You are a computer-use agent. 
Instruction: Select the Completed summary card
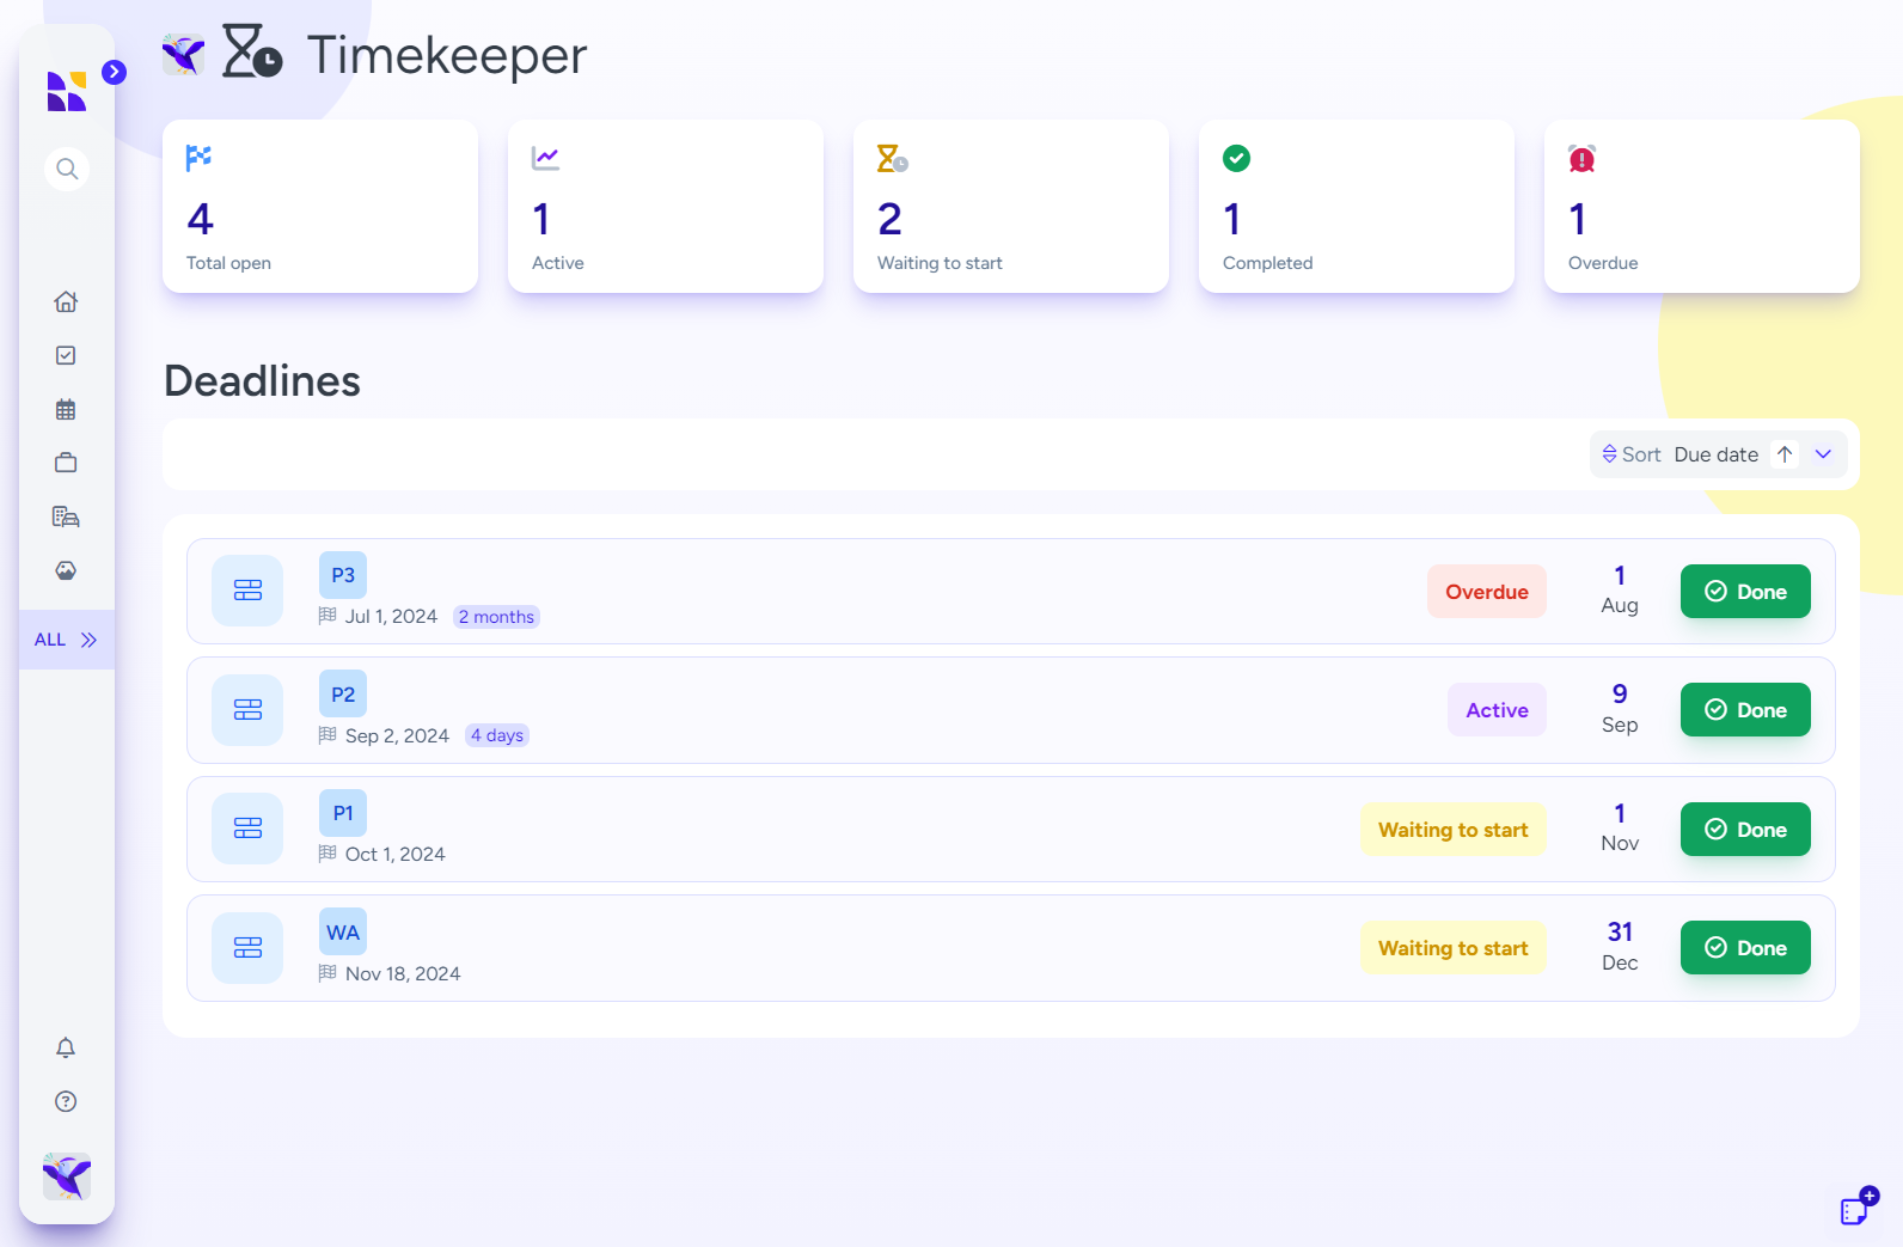pyautogui.click(x=1357, y=207)
